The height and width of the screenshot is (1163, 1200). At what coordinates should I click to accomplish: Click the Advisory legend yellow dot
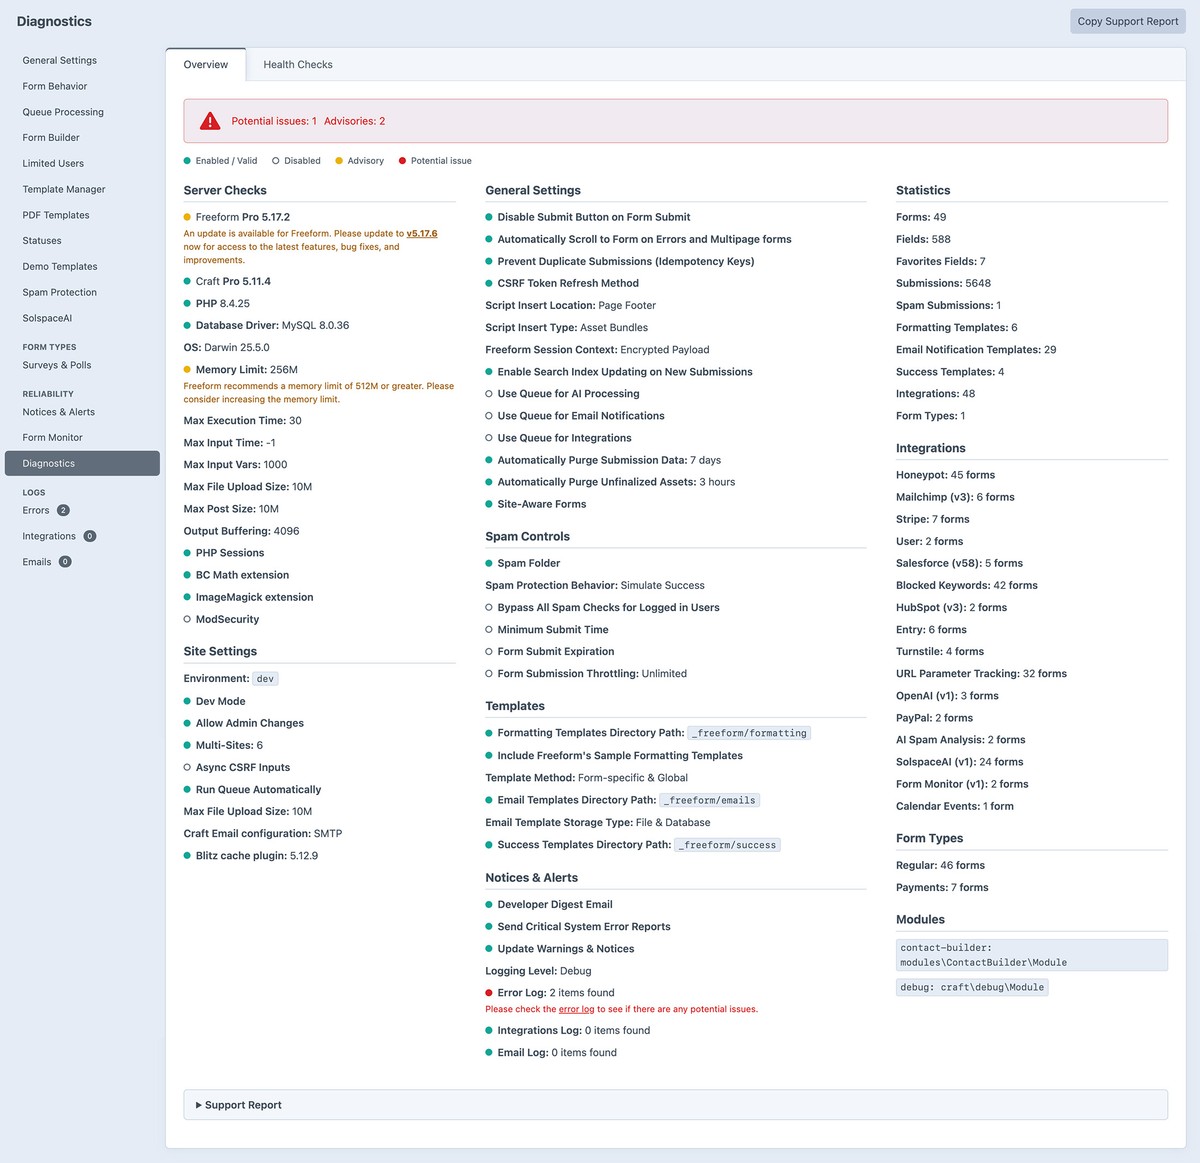pyautogui.click(x=339, y=160)
